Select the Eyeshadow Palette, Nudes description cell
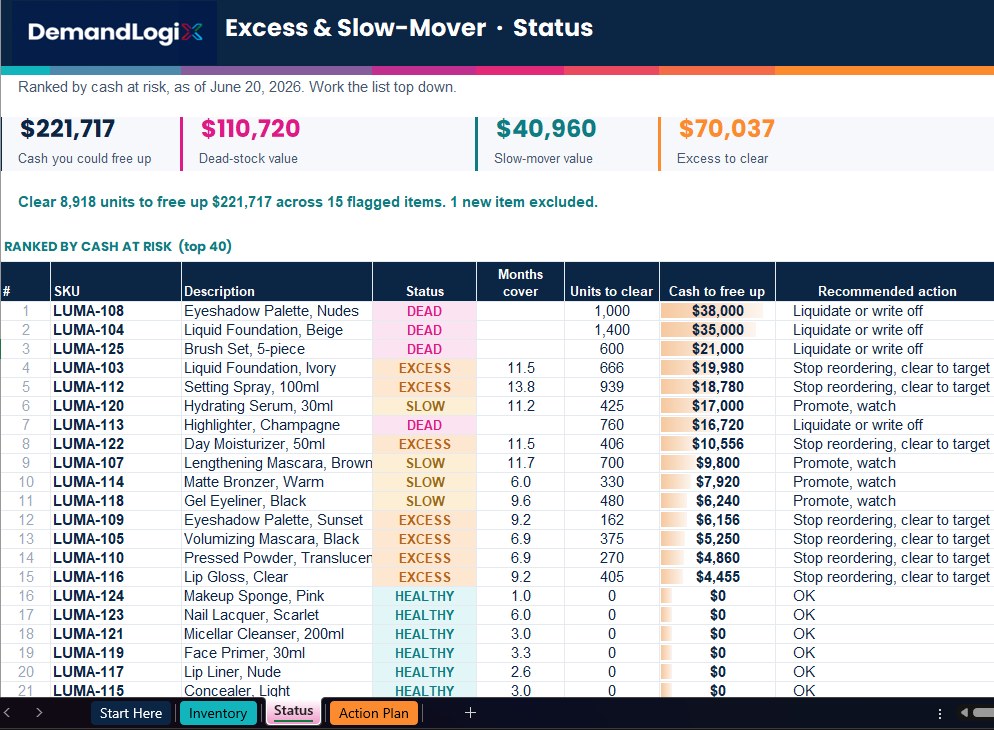Viewport: 994px width, 730px height. (277, 311)
